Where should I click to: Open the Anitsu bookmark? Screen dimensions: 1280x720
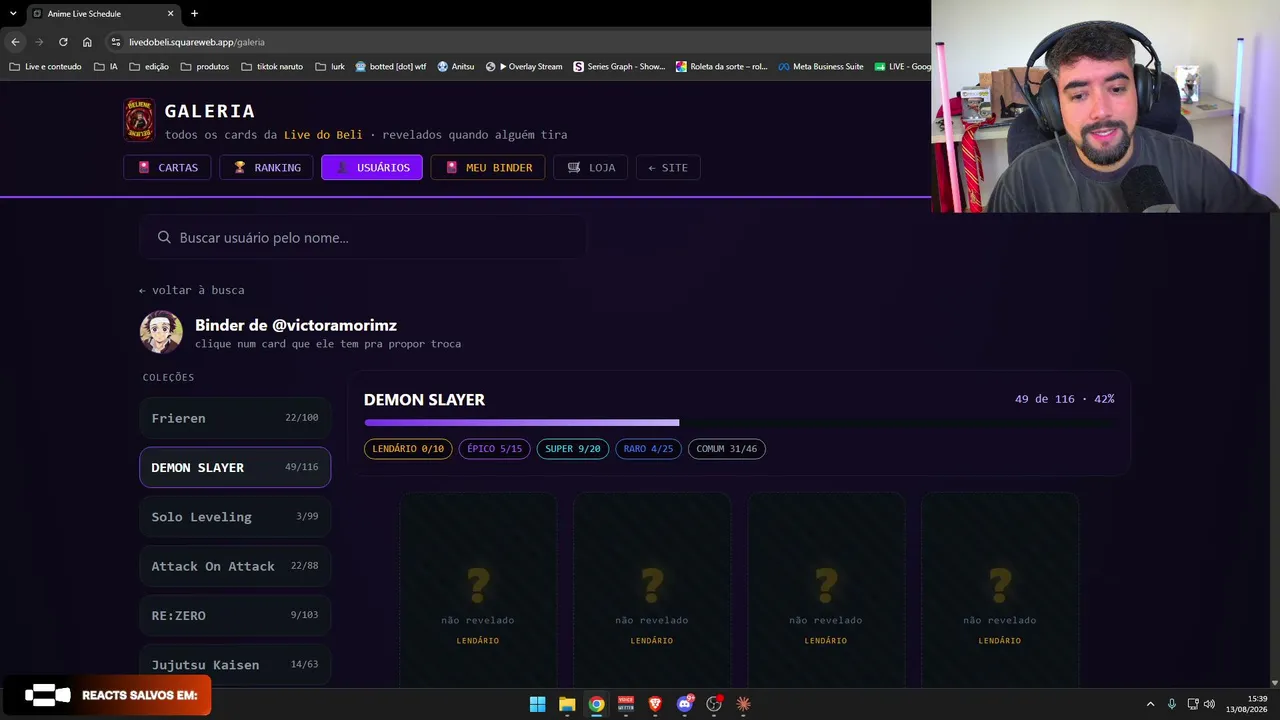[x=456, y=67]
